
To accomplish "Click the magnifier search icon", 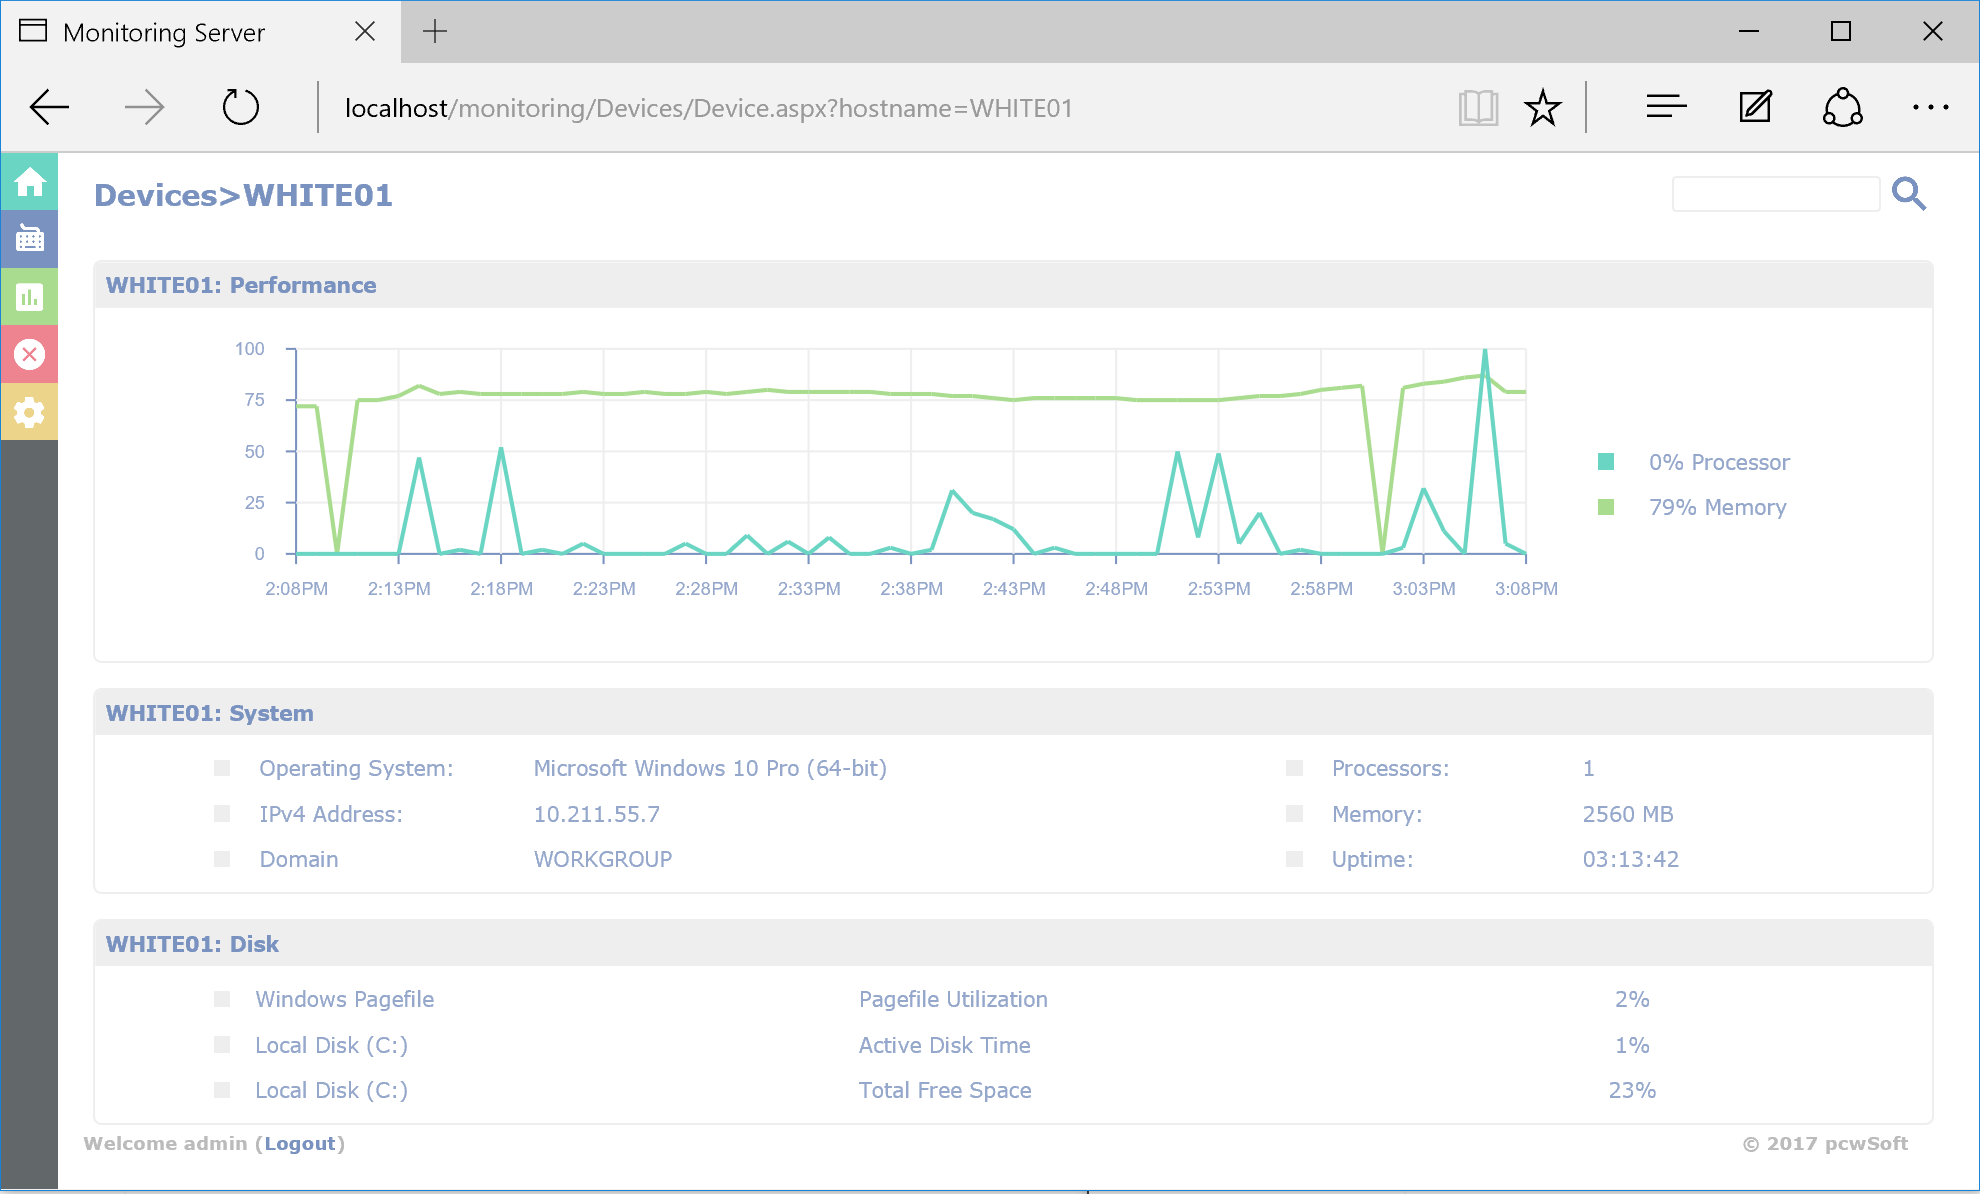I will [1908, 193].
